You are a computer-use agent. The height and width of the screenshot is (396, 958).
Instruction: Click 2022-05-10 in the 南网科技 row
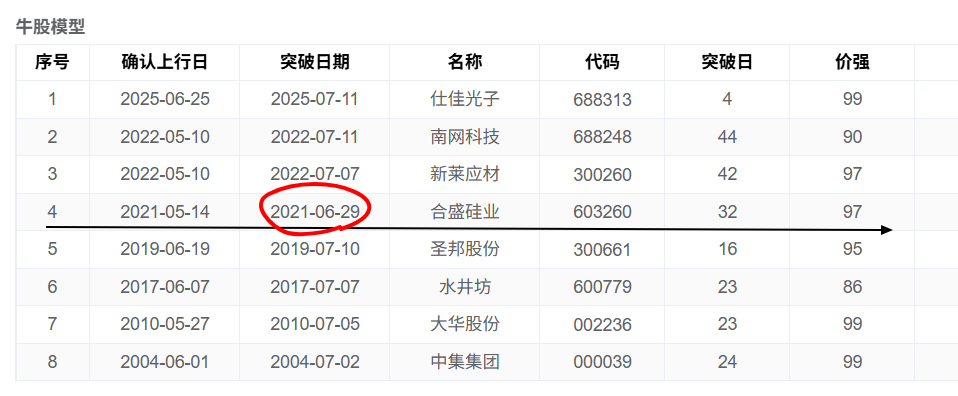[x=165, y=137]
